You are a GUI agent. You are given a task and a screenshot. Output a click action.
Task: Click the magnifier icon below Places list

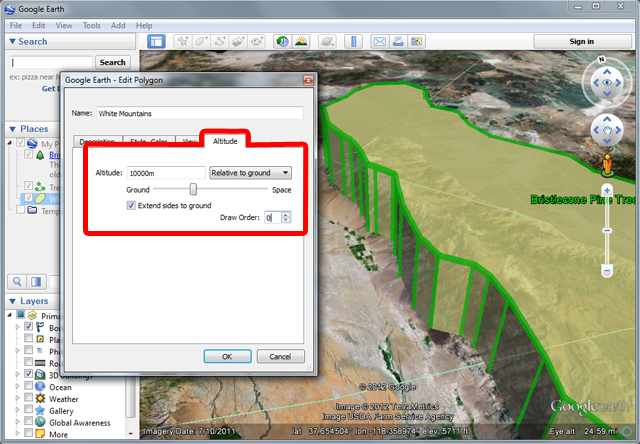click(17, 281)
